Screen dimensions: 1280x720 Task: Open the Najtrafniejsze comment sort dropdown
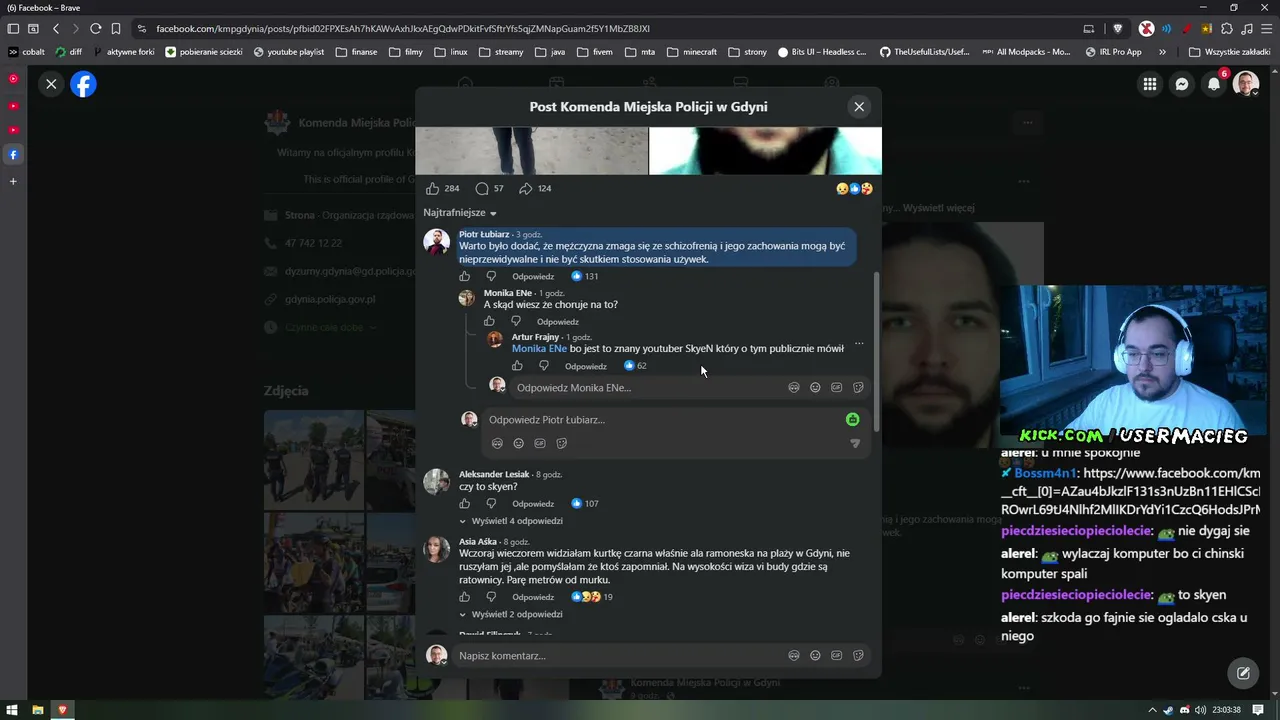click(460, 213)
